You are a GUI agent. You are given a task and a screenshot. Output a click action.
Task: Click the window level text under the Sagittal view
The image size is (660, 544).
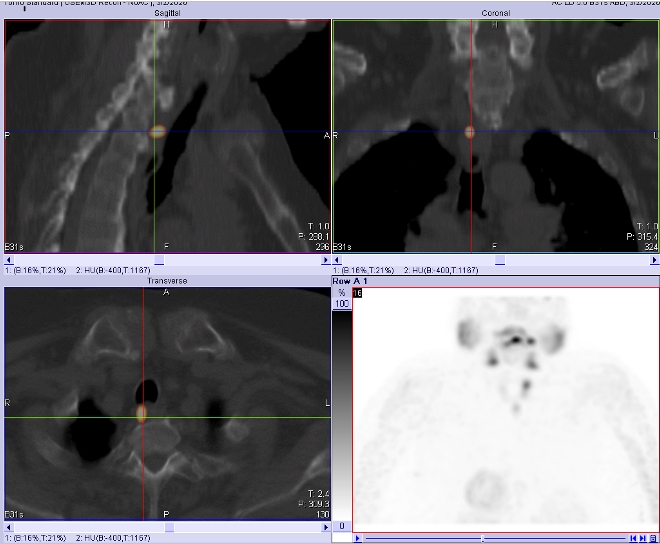point(77,270)
